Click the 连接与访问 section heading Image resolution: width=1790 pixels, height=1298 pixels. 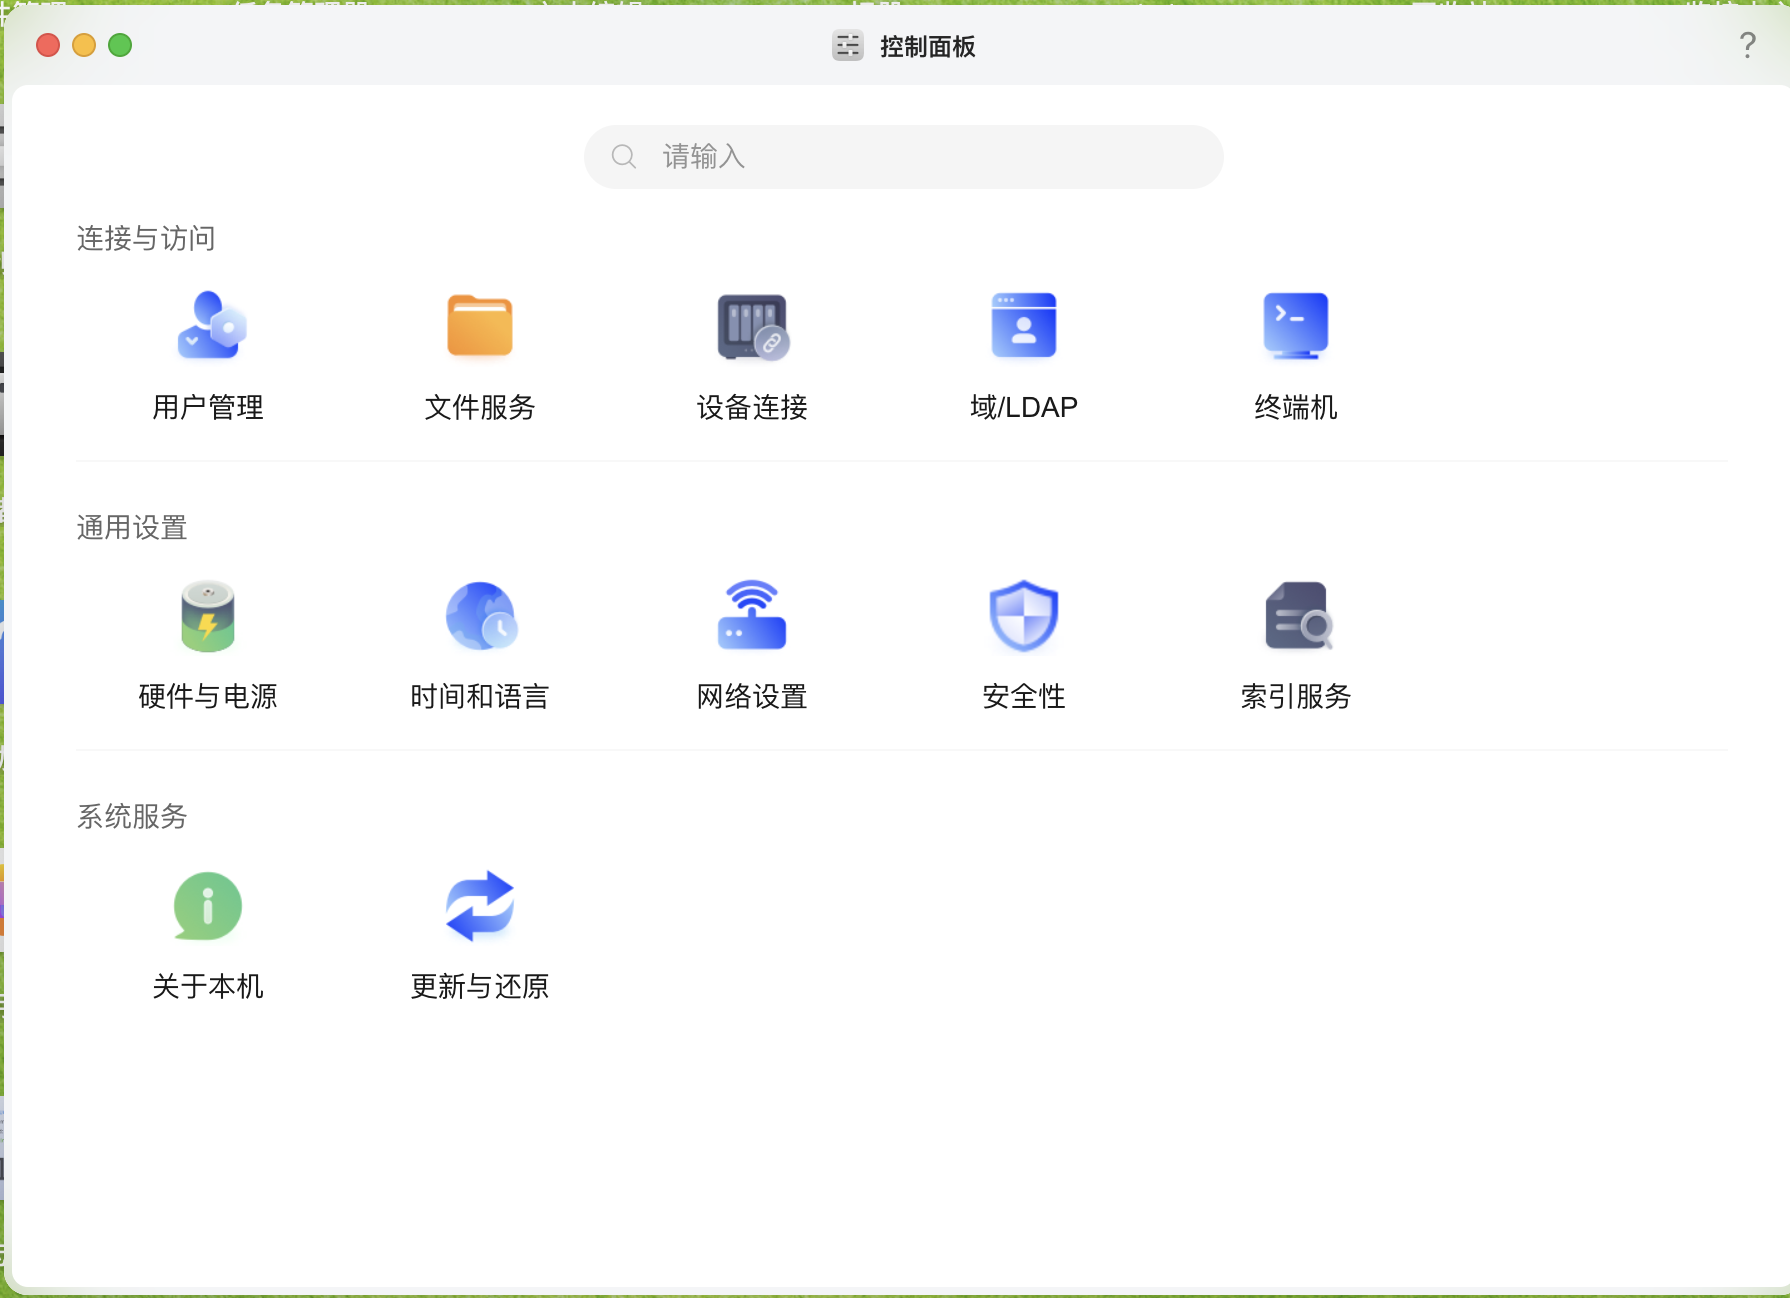pyautogui.click(x=146, y=238)
